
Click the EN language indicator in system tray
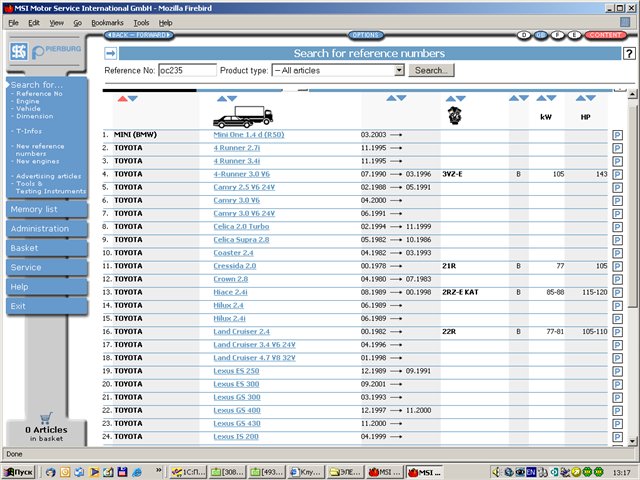pos(531,472)
